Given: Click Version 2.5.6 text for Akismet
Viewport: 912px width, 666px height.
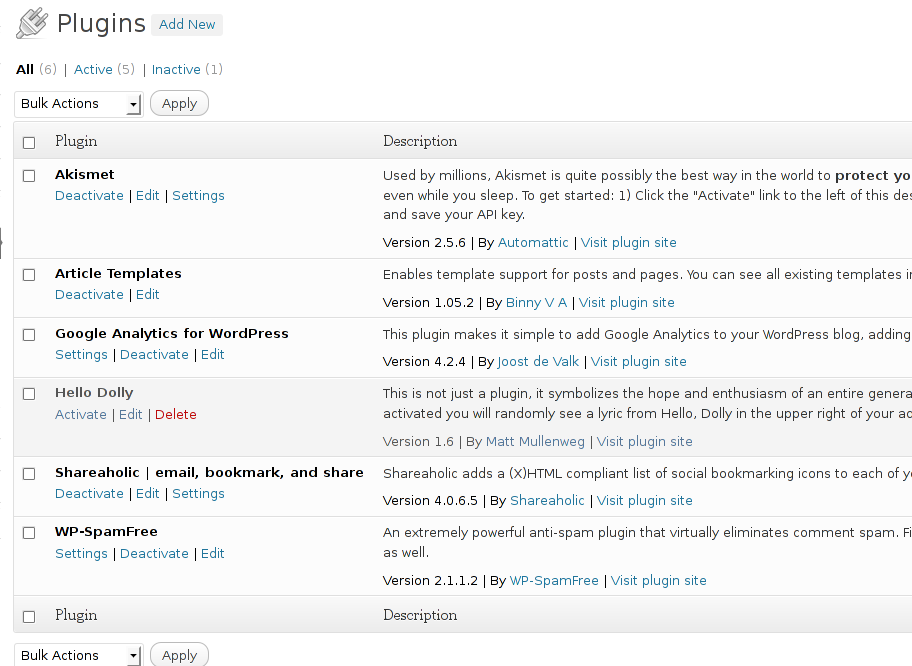Looking at the screenshot, I should tap(424, 243).
